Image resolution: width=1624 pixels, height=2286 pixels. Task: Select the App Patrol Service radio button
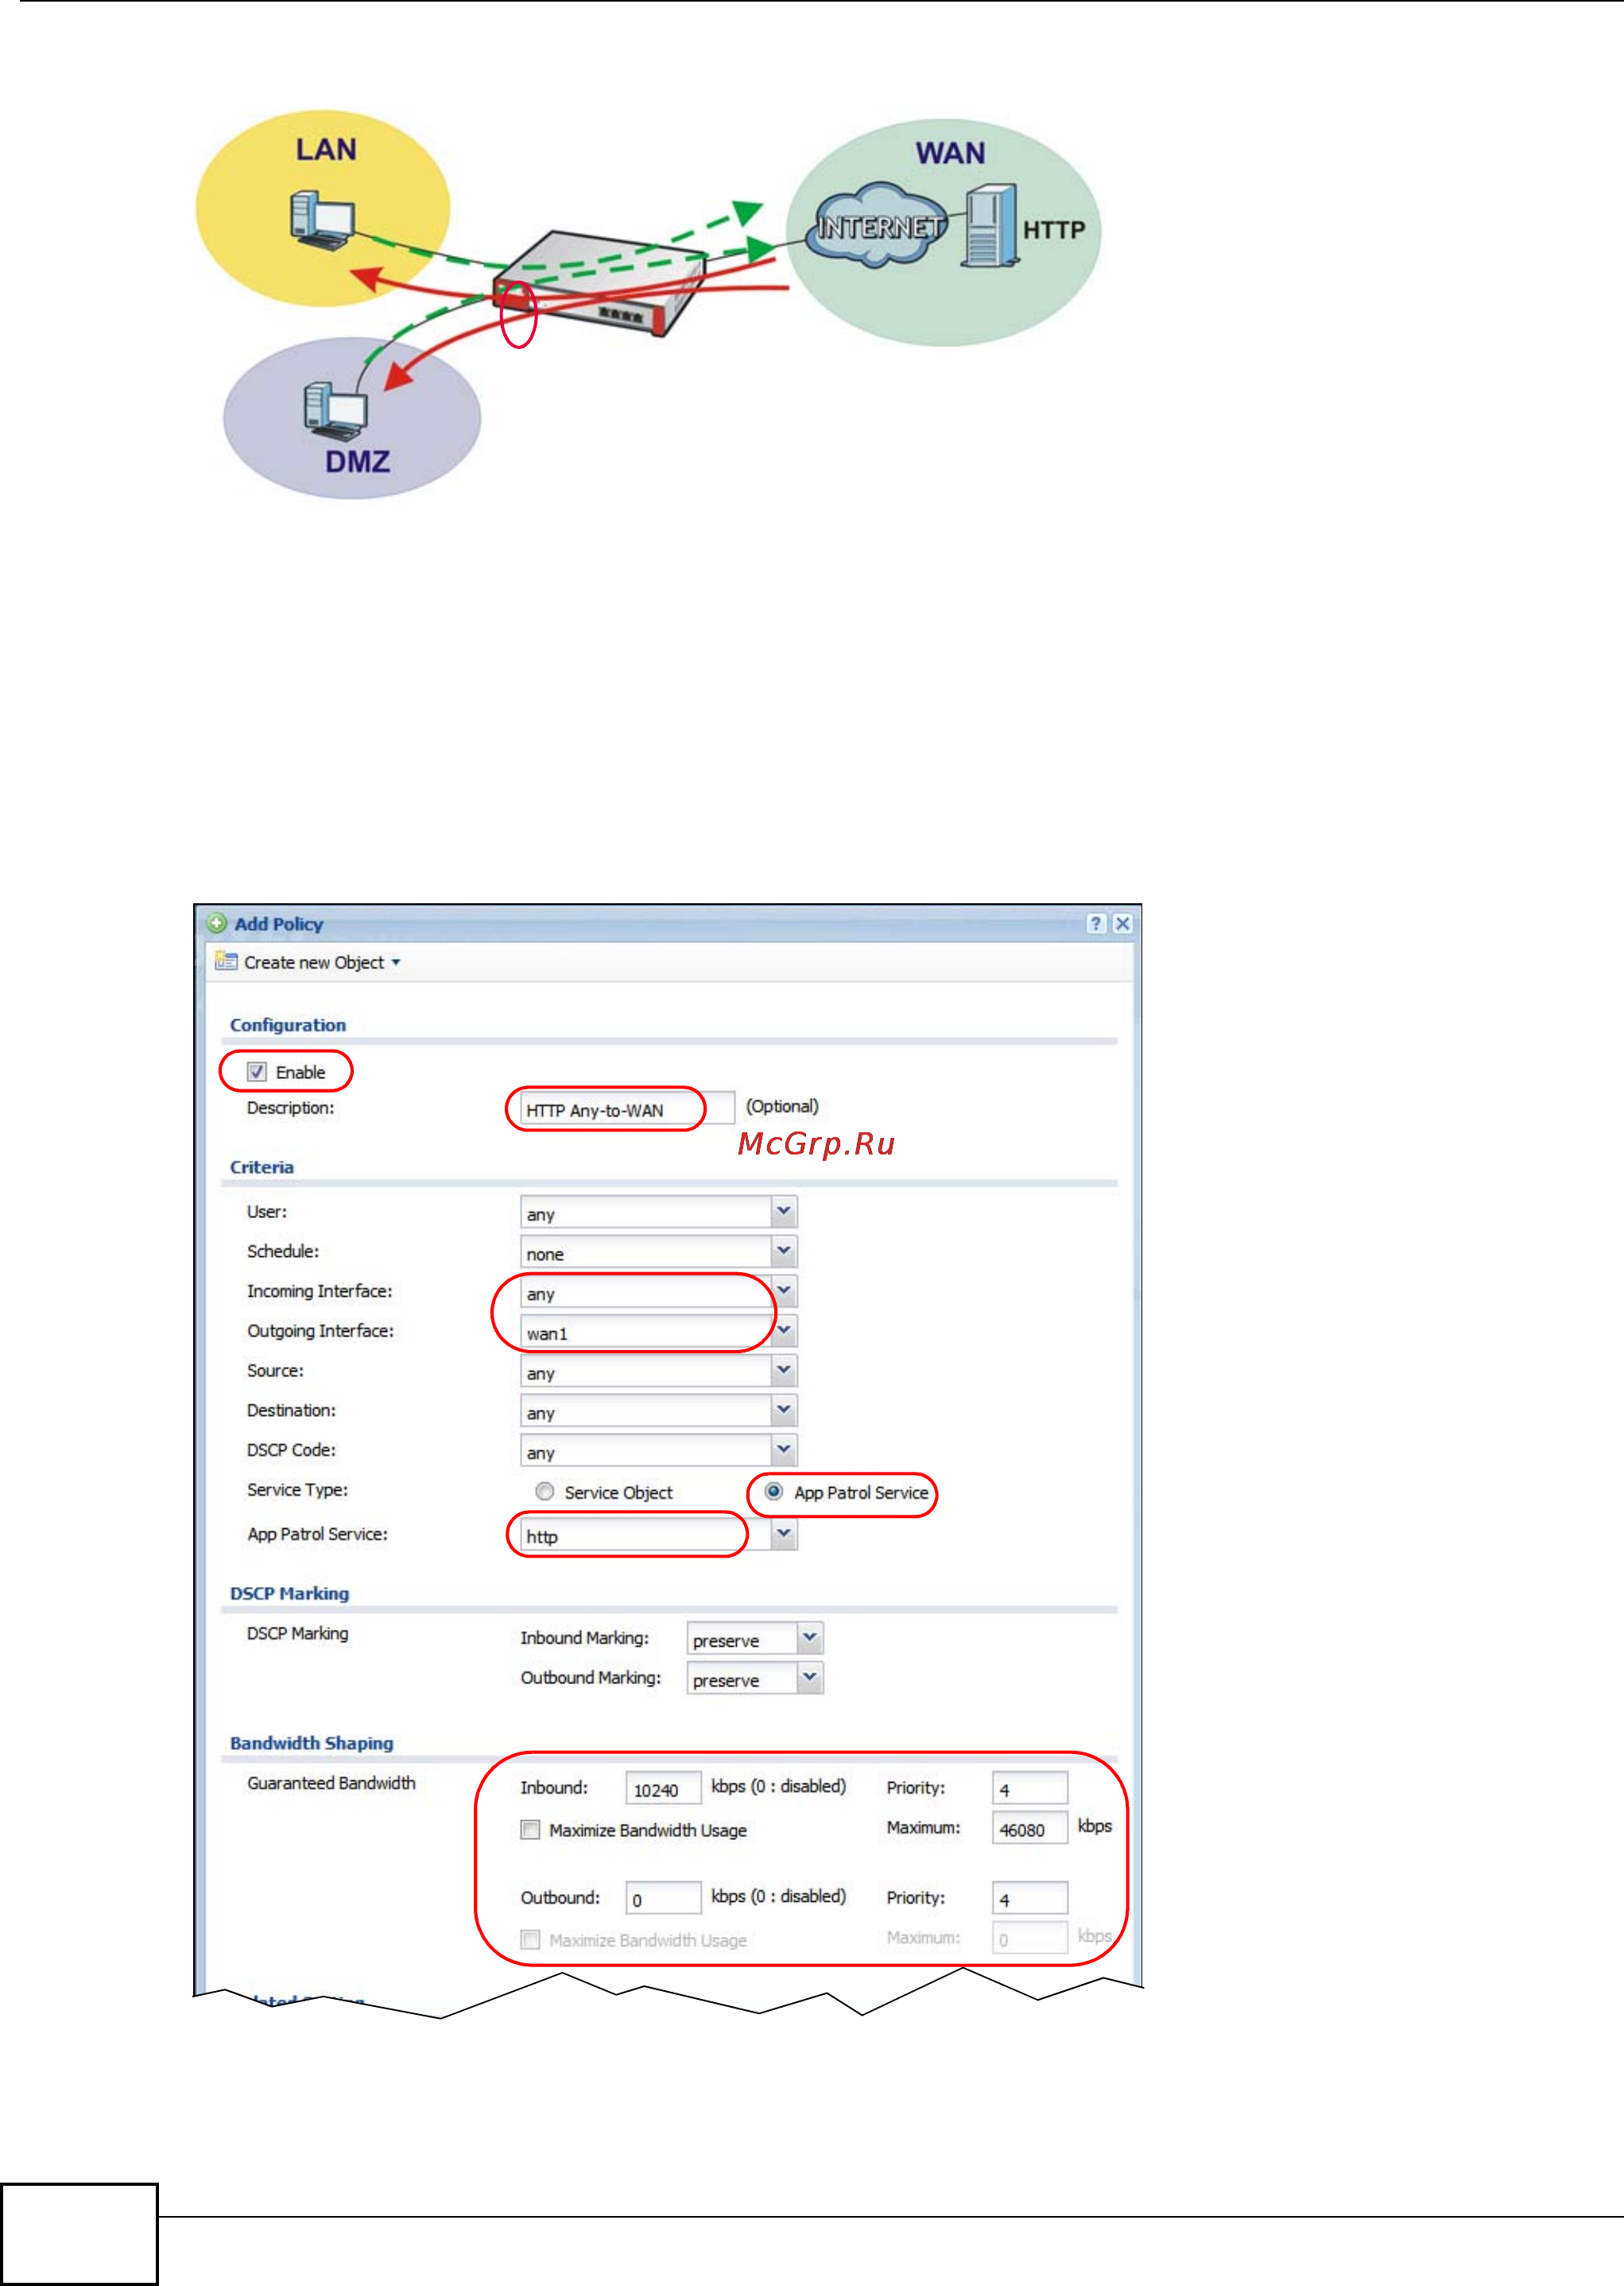tap(774, 1491)
